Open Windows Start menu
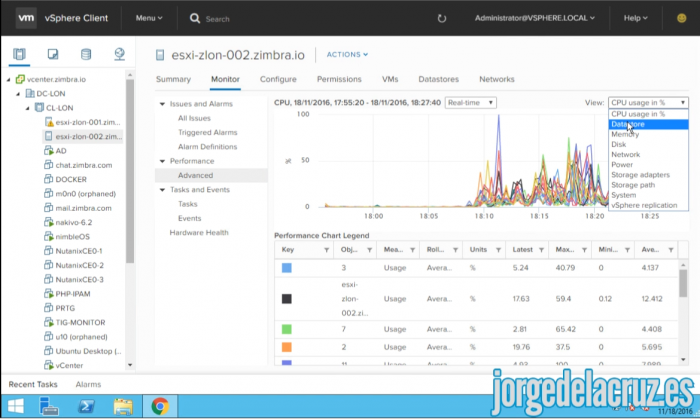This screenshot has width=700, height=419. tap(16, 406)
